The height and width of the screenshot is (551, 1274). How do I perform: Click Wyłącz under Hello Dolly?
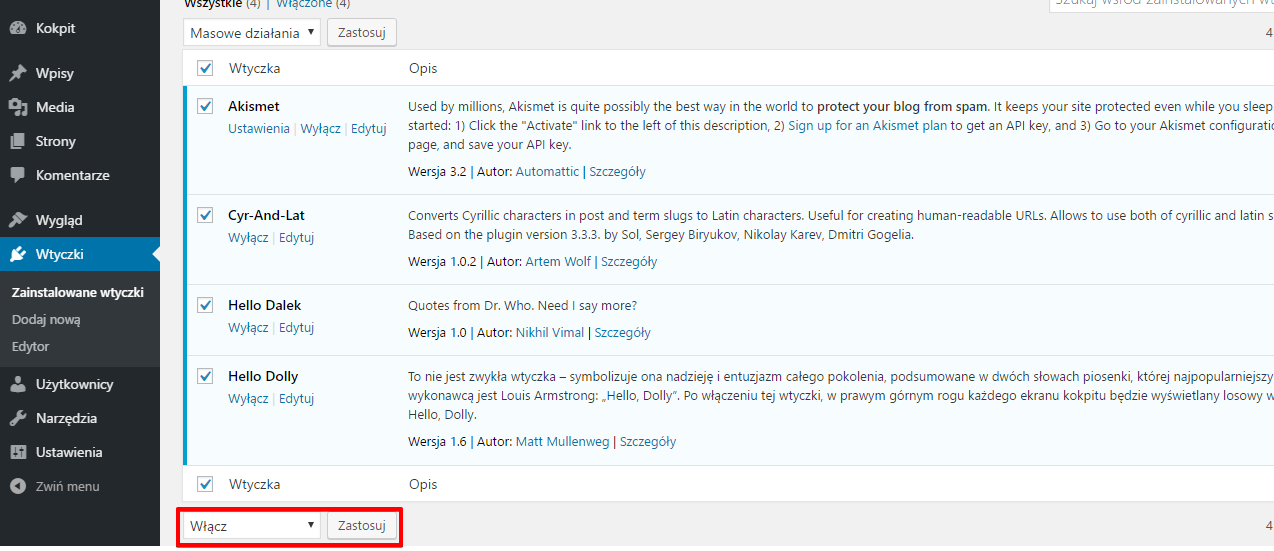pyautogui.click(x=248, y=399)
